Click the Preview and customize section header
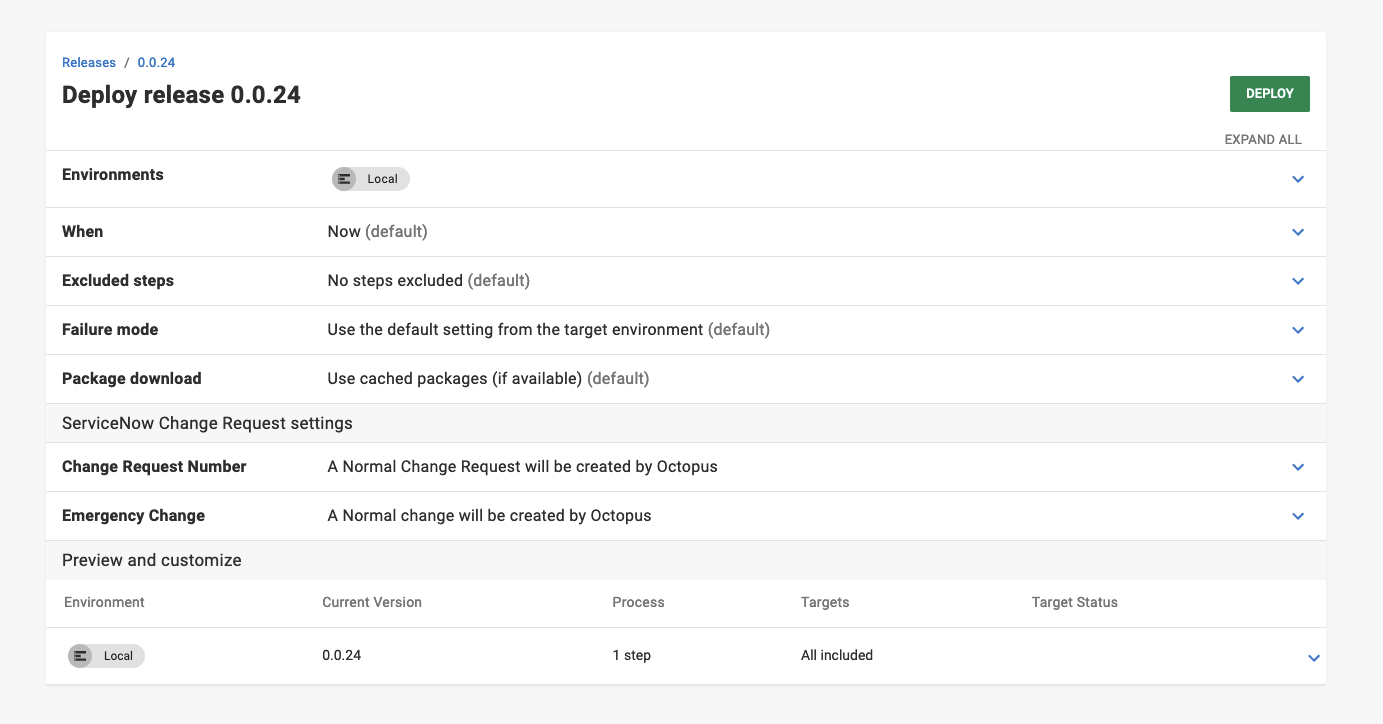The width and height of the screenshot is (1383, 724). [x=151, y=560]
